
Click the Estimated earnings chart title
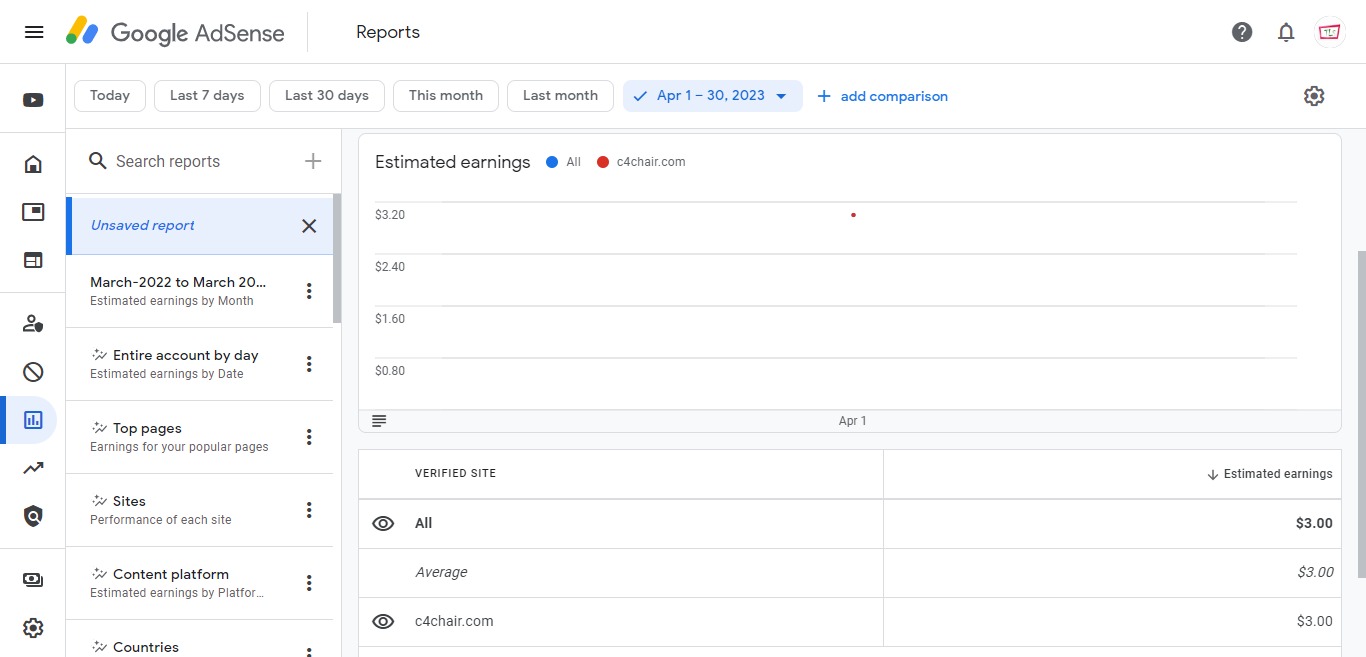(x=453, y=162)
